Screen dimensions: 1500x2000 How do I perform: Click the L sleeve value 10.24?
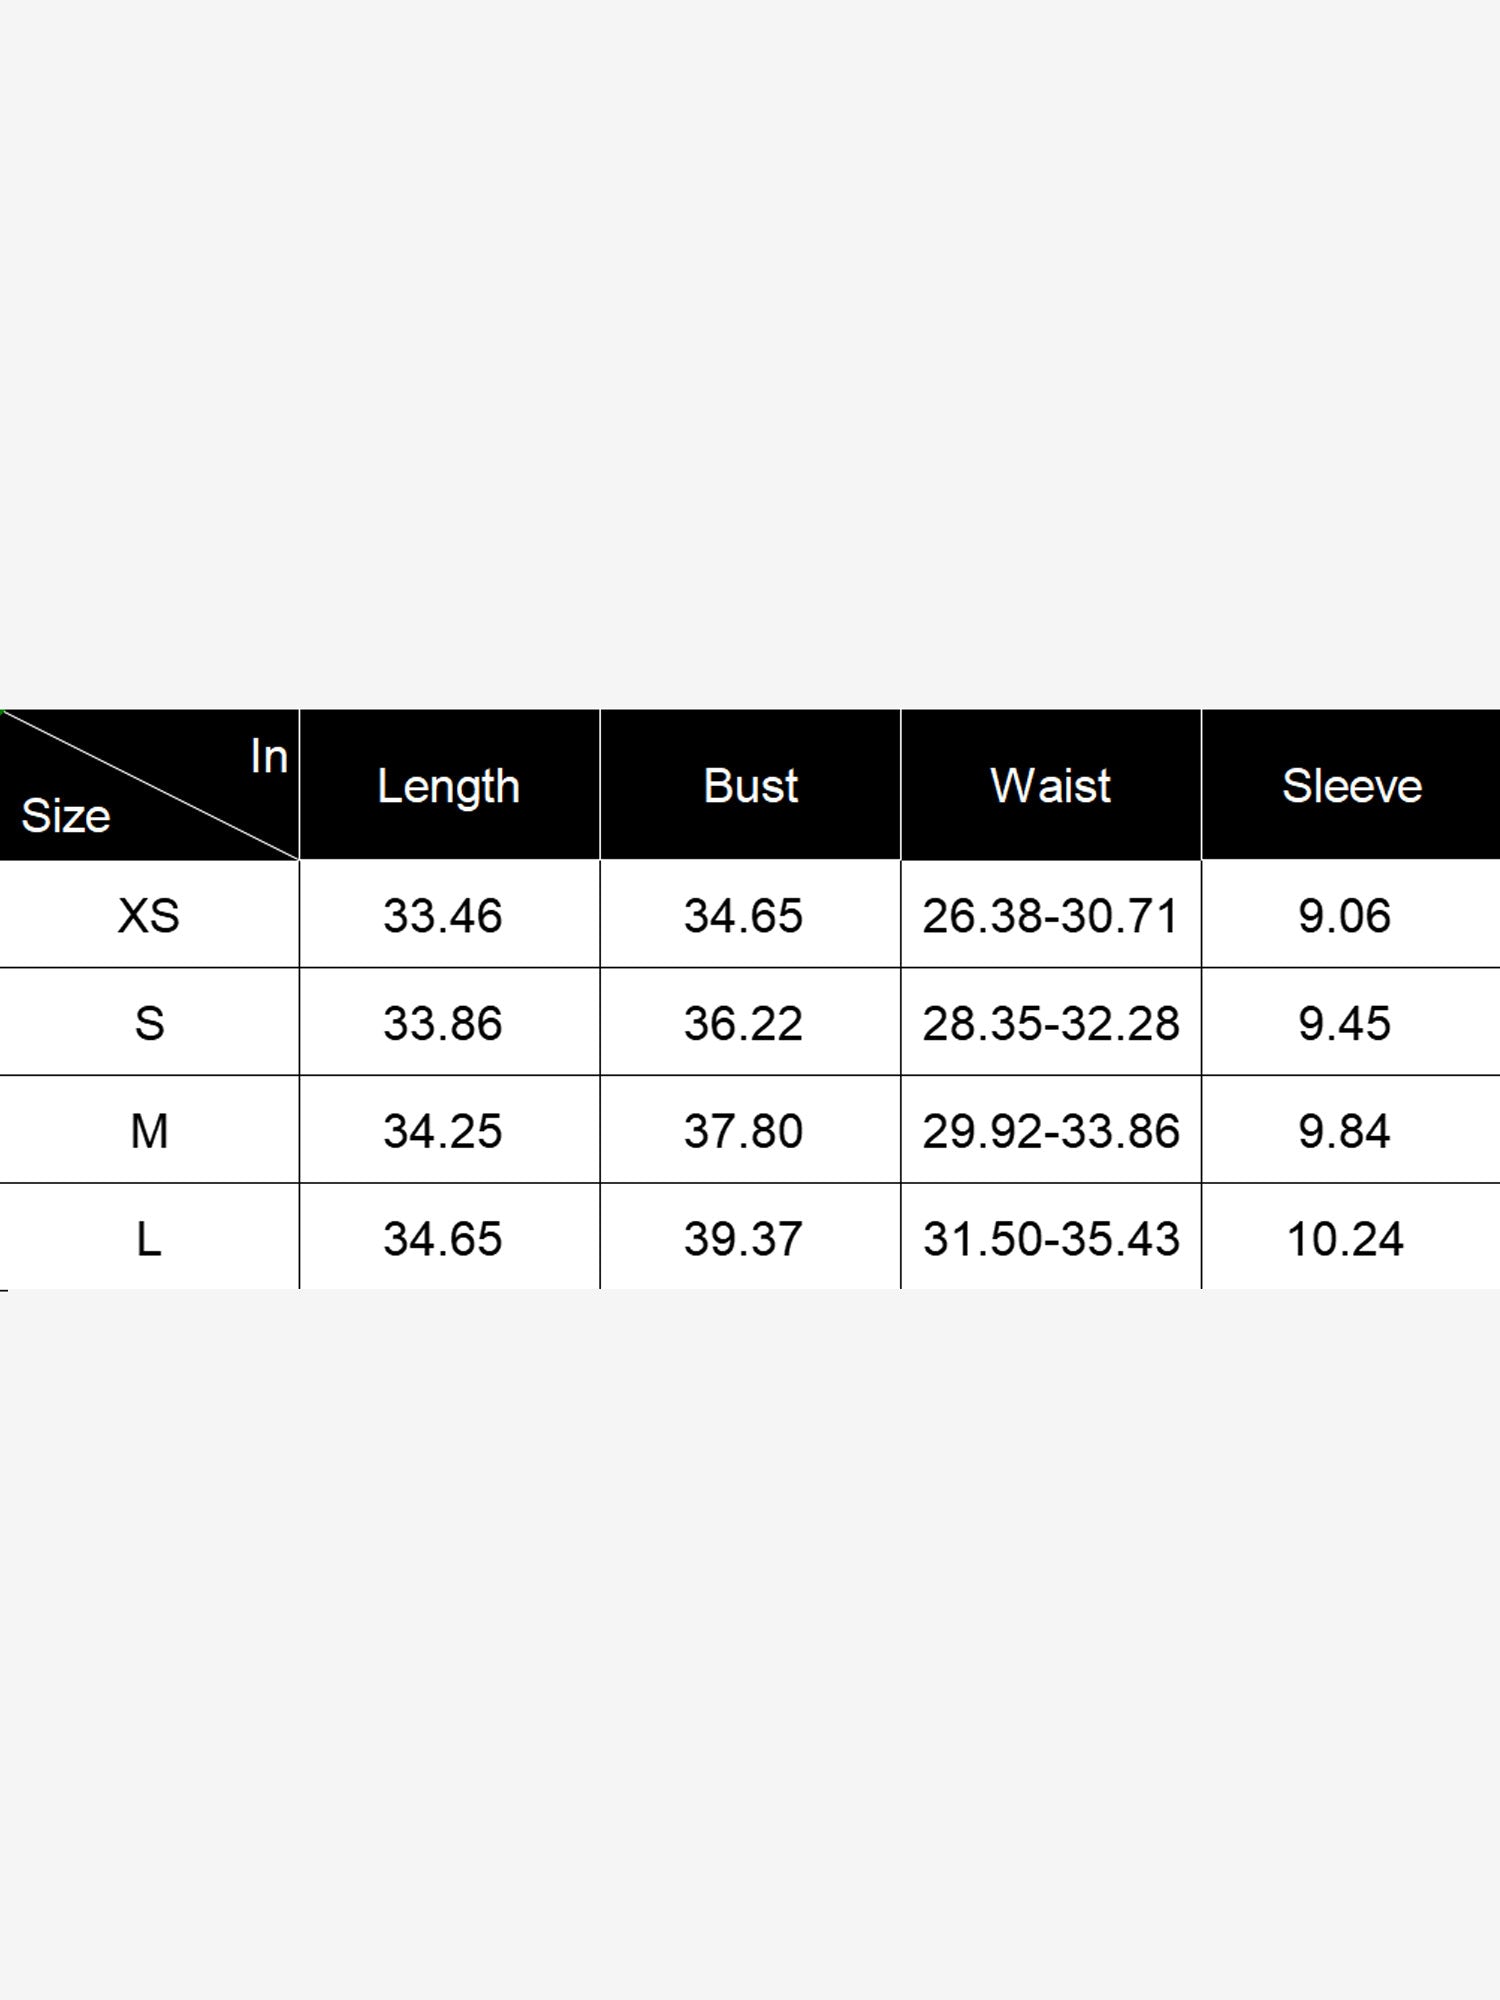[x=1345, y=1240]
